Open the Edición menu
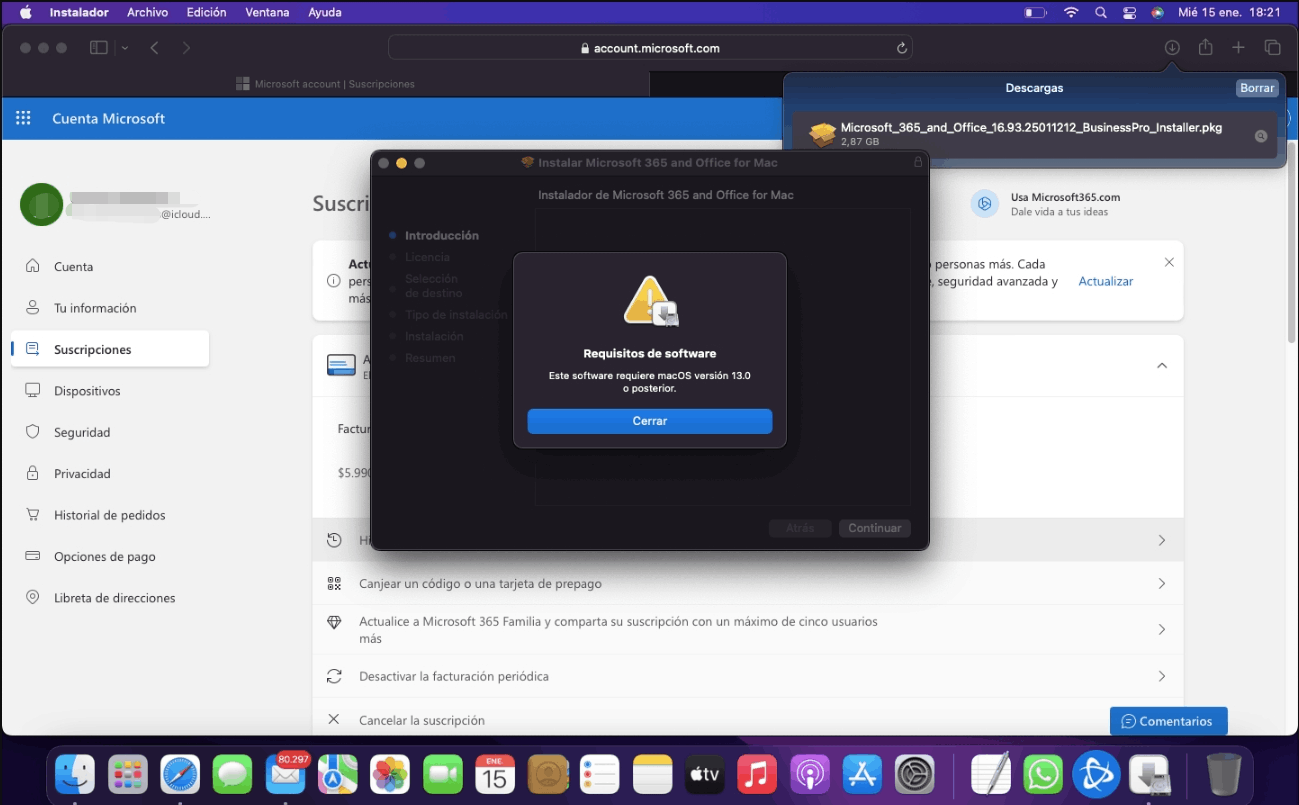This screenshot has height=805, width=1299. [x=207, y=13]
